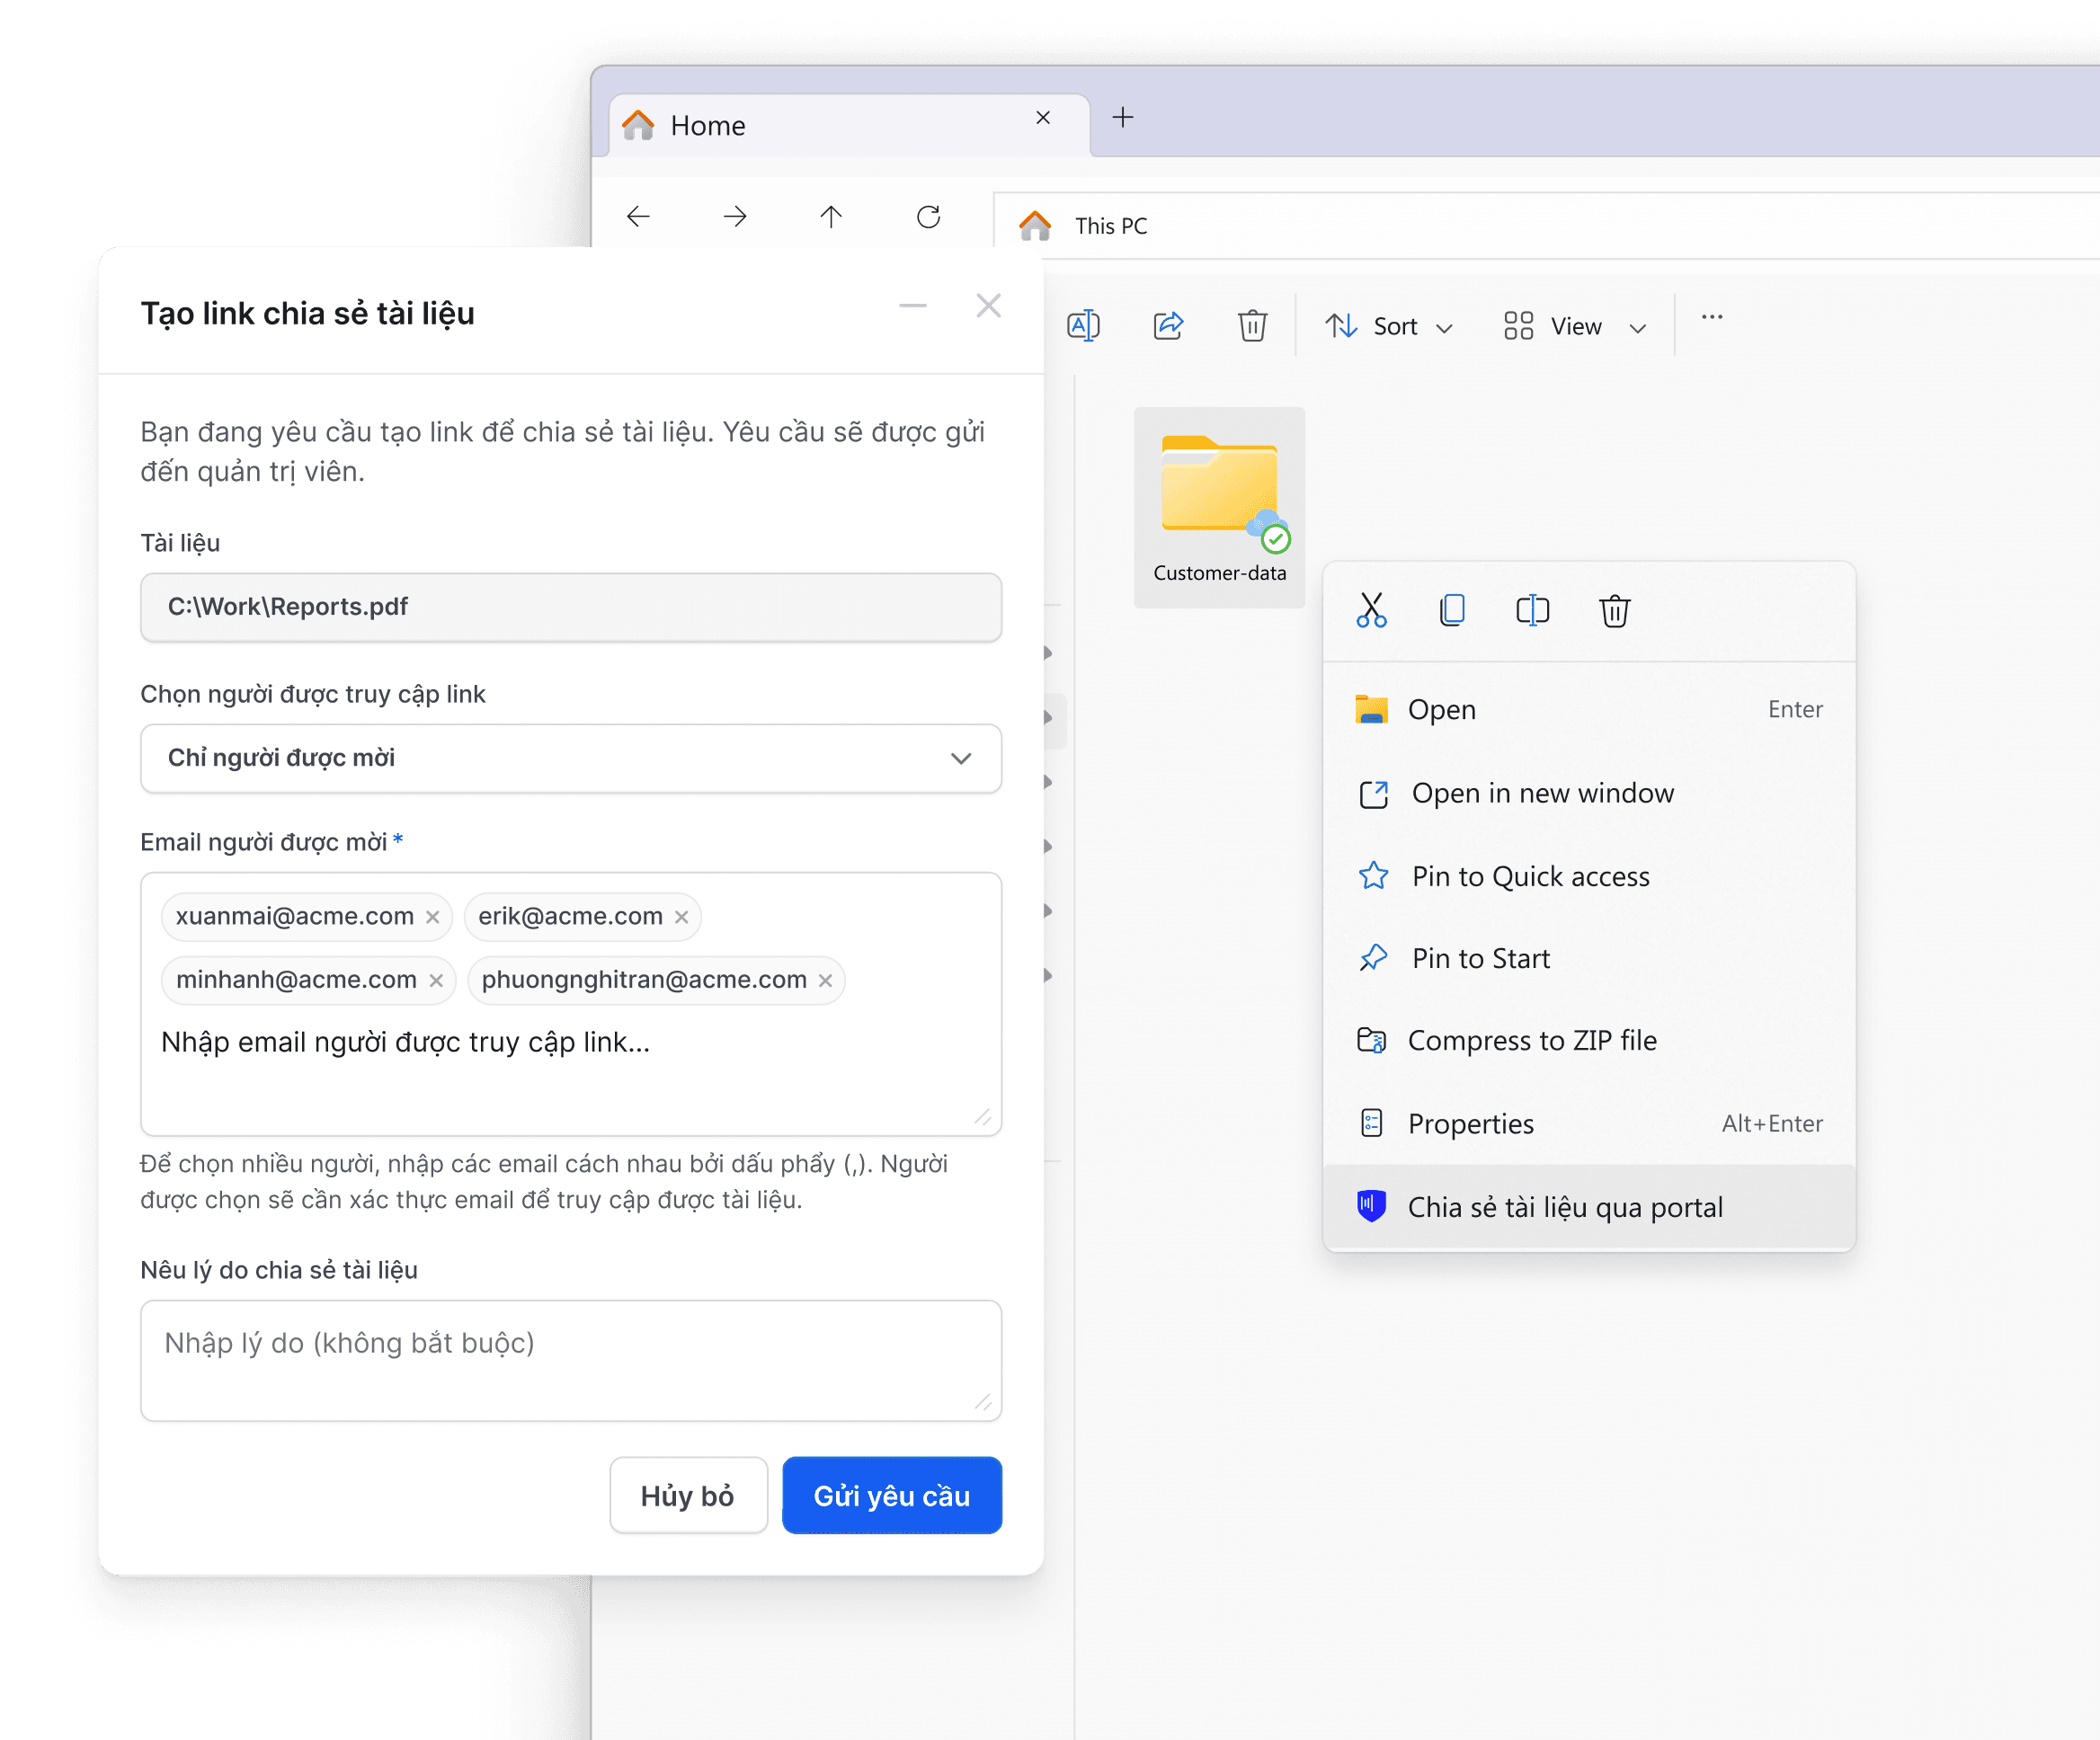Go up one folder level arrow
The image size is (2100, 1740).
[x=831, y=217]
